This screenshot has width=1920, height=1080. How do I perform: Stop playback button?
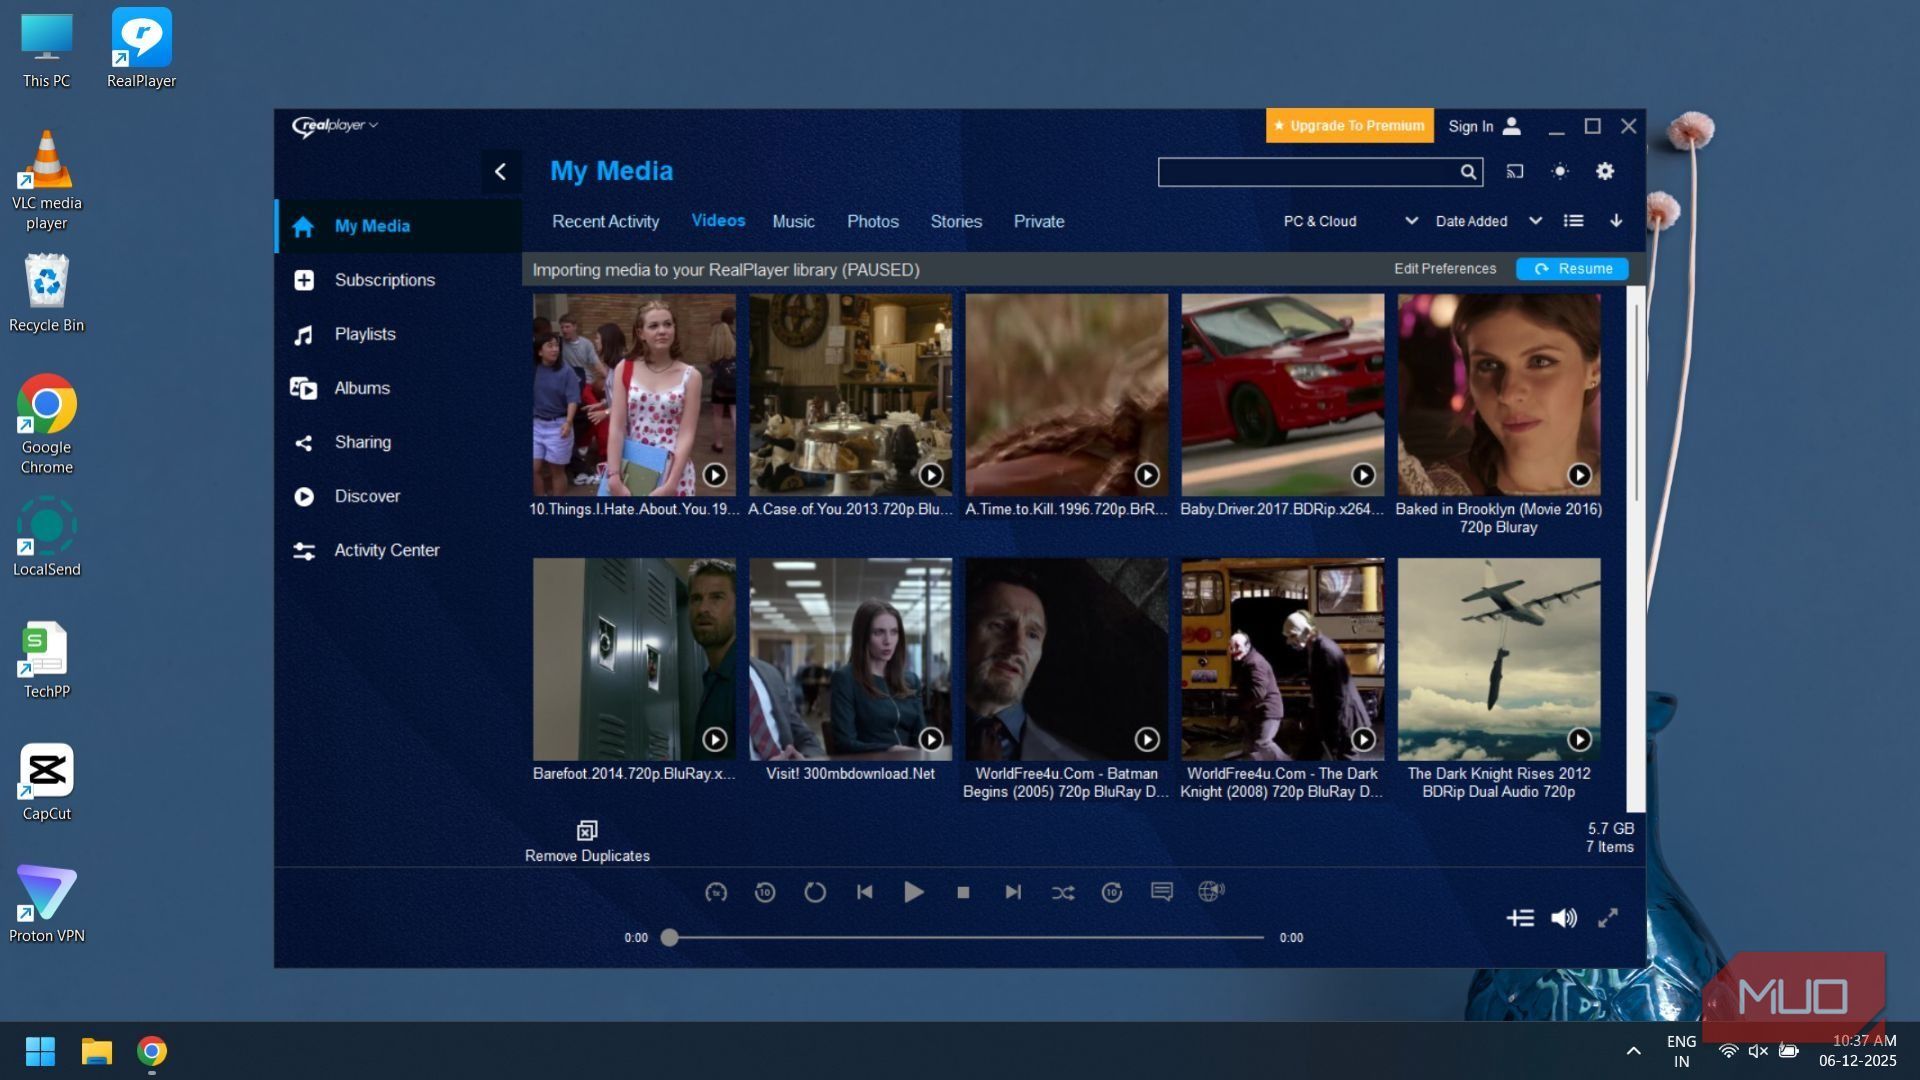click(963, 892)
